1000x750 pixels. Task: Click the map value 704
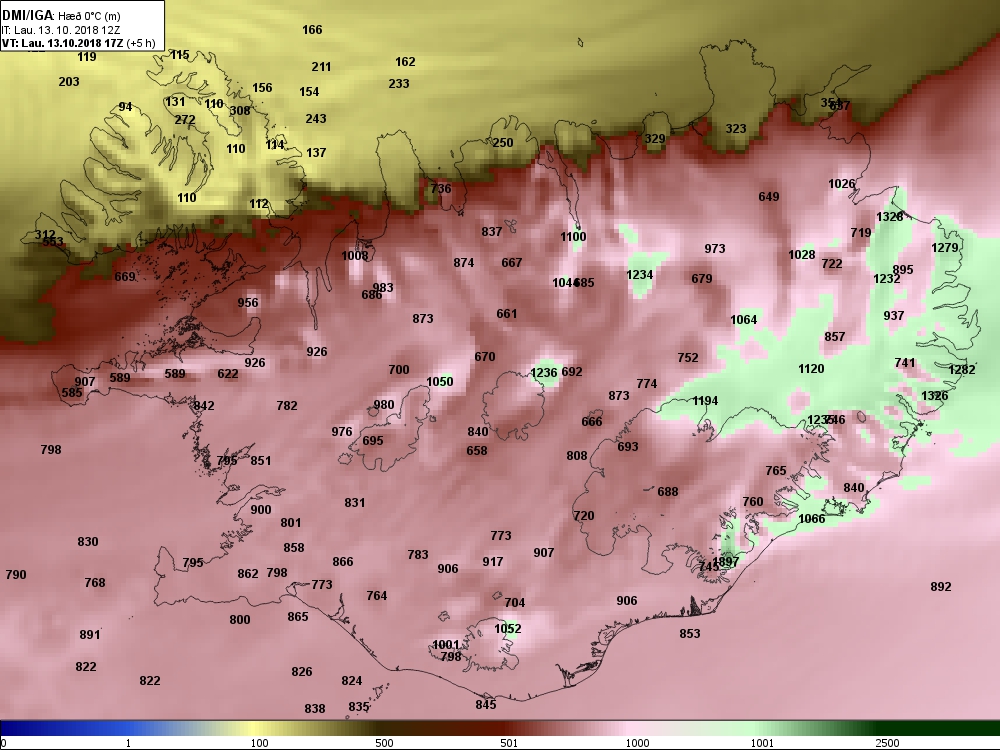pos(515,603)
